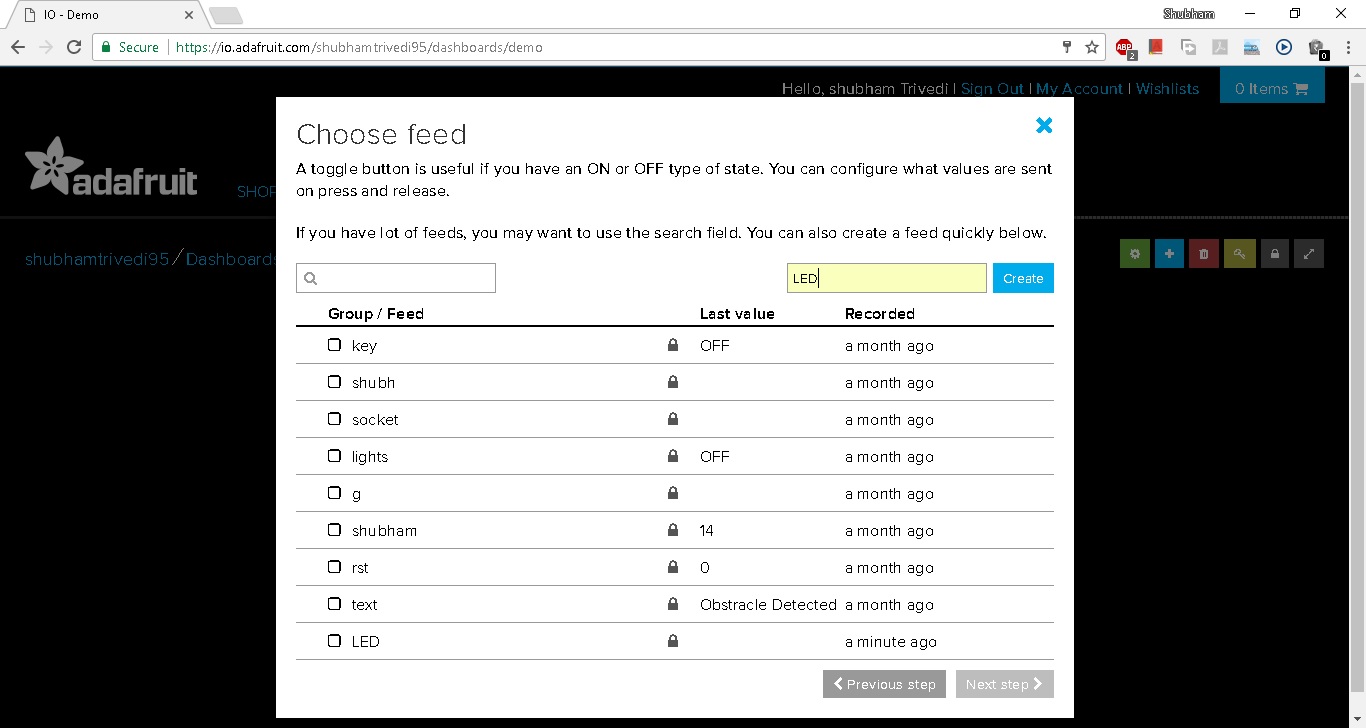Click the Group / Feed column header

[376, 314]
